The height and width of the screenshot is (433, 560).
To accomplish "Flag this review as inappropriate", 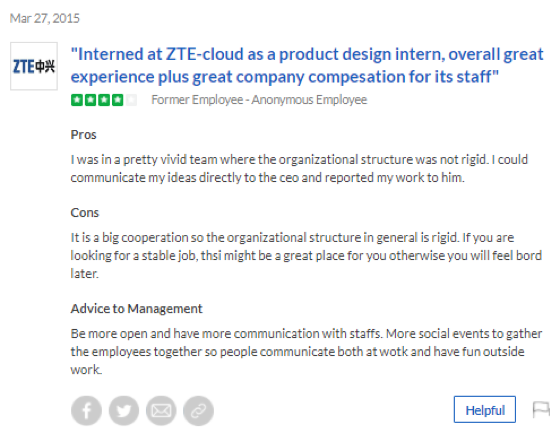I will click(541, 409).
